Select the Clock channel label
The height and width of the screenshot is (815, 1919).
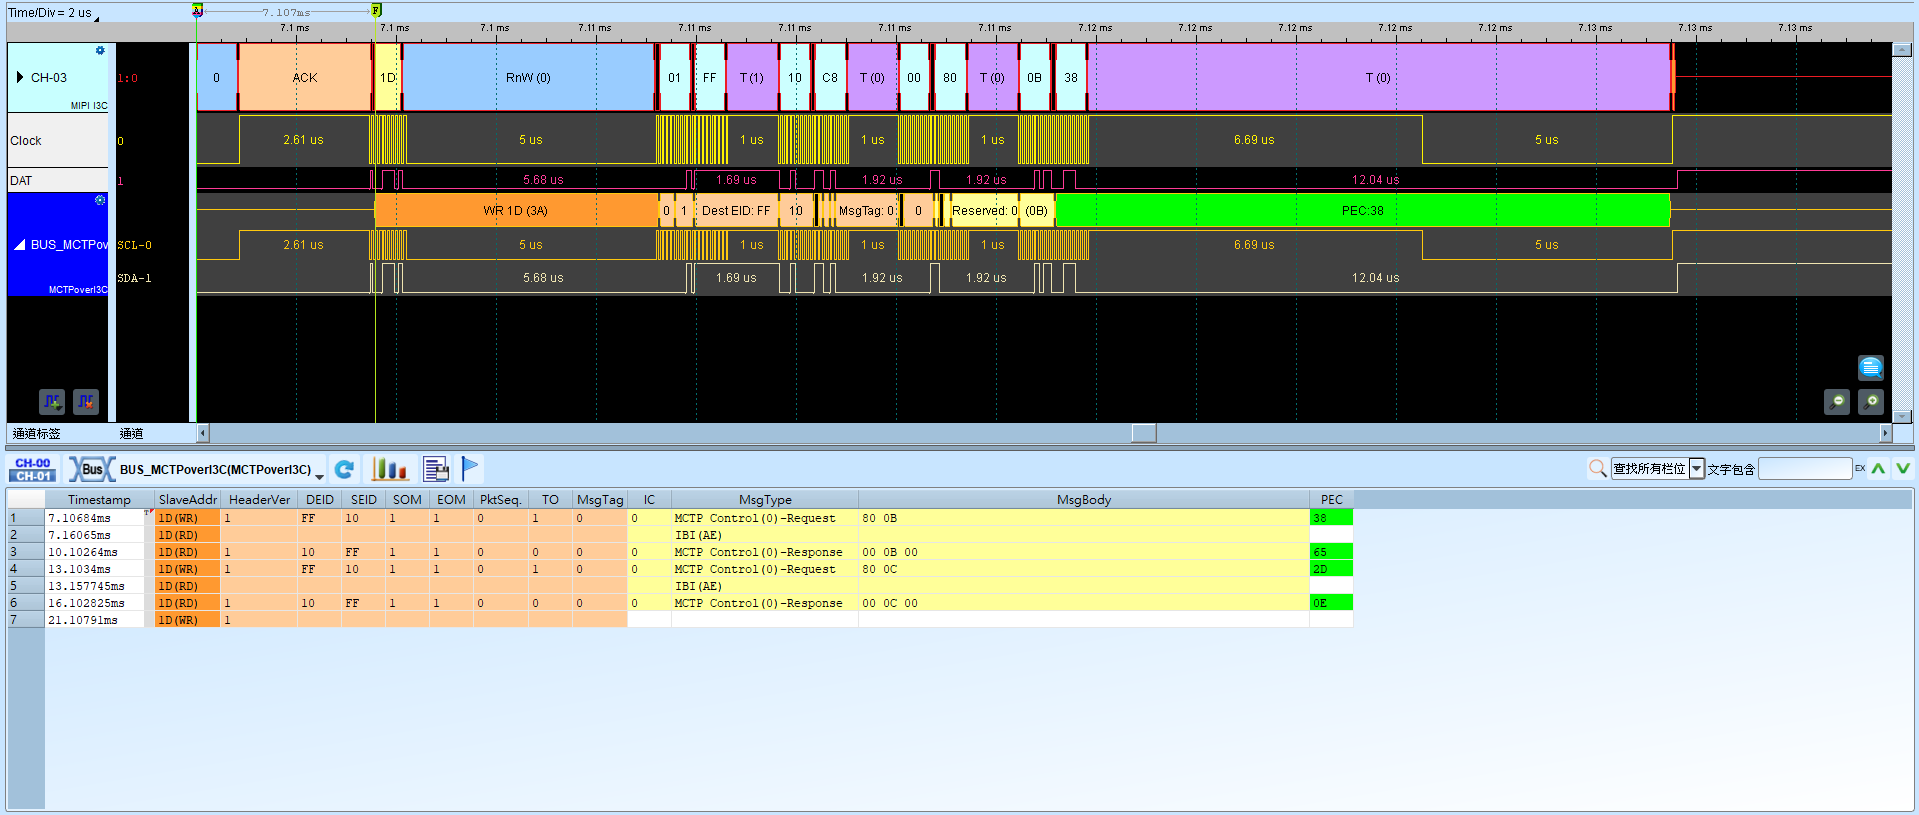tap(57, 141)
